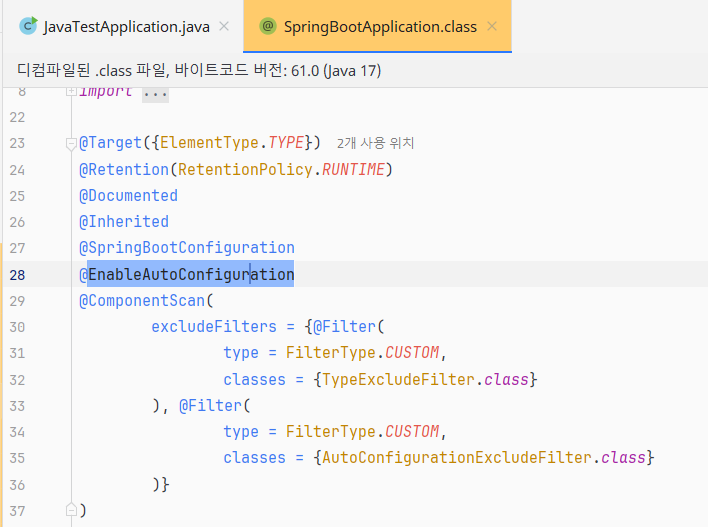The height and width of the screenshot is (527, 708).
Task: Switch to JavaTestApplication.java tab
Action: click(x=126, y=27)
